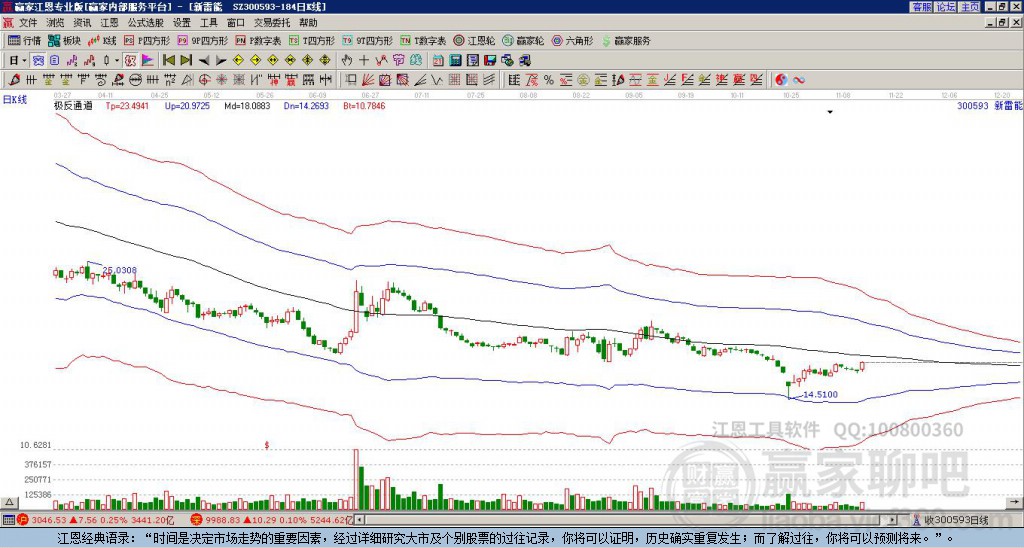Click the Tp=23.4941 indicator value

[x=127, y=105]
